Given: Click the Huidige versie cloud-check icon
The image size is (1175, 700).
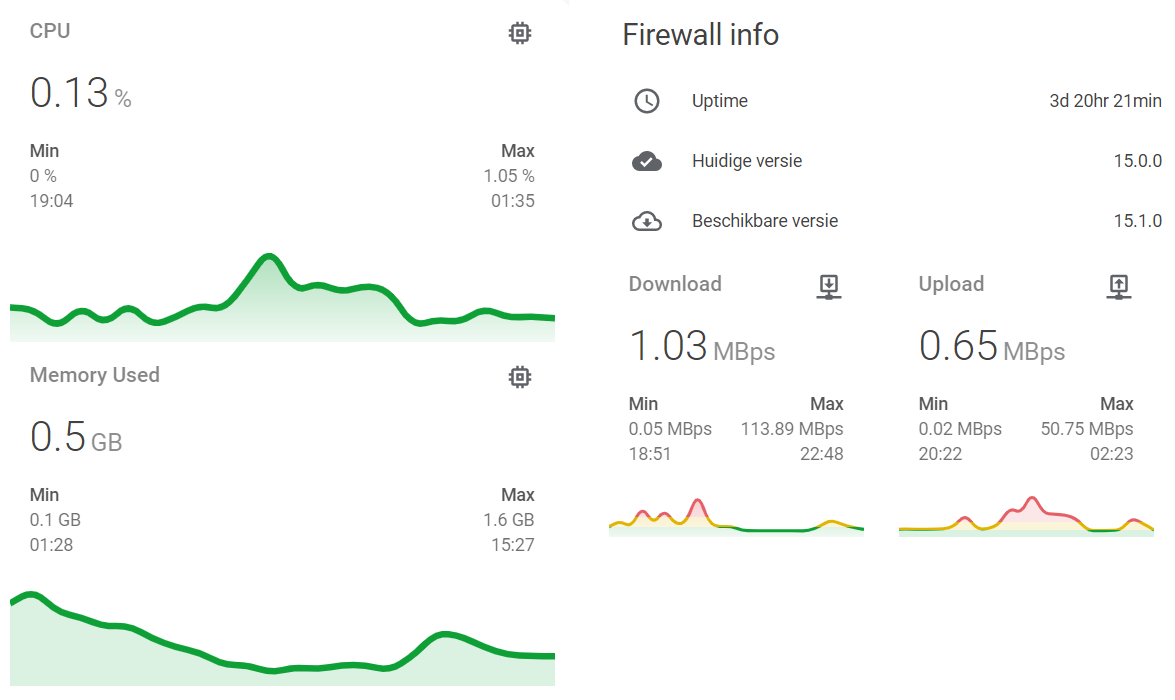Looking at the screenshot, I should coord(647,161).
